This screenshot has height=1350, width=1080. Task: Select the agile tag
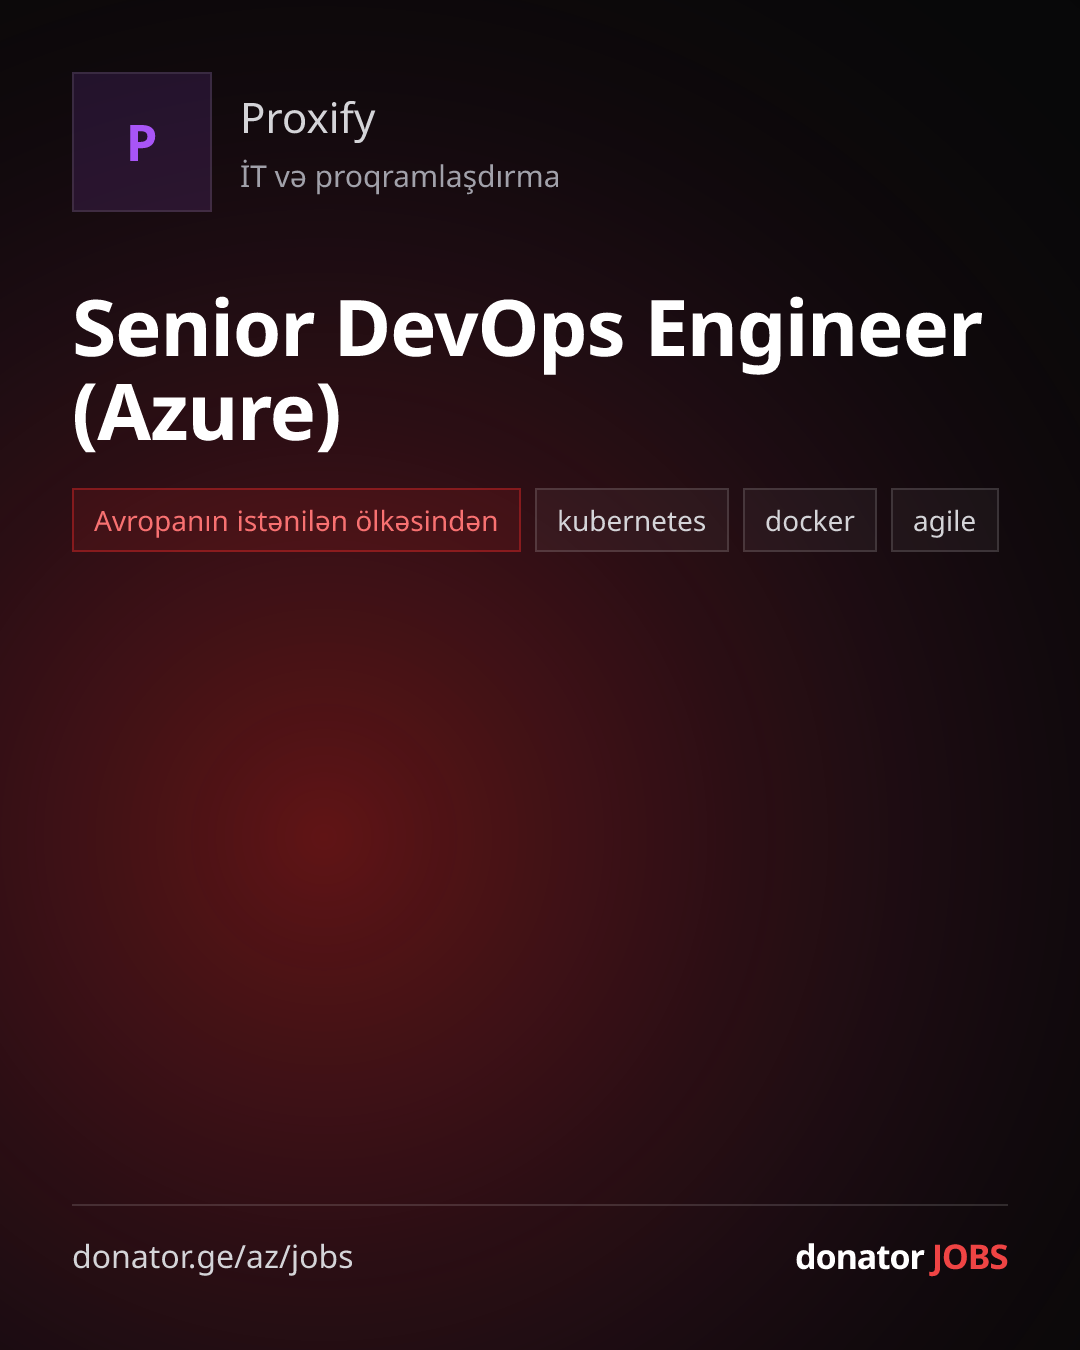pos(945,520)
